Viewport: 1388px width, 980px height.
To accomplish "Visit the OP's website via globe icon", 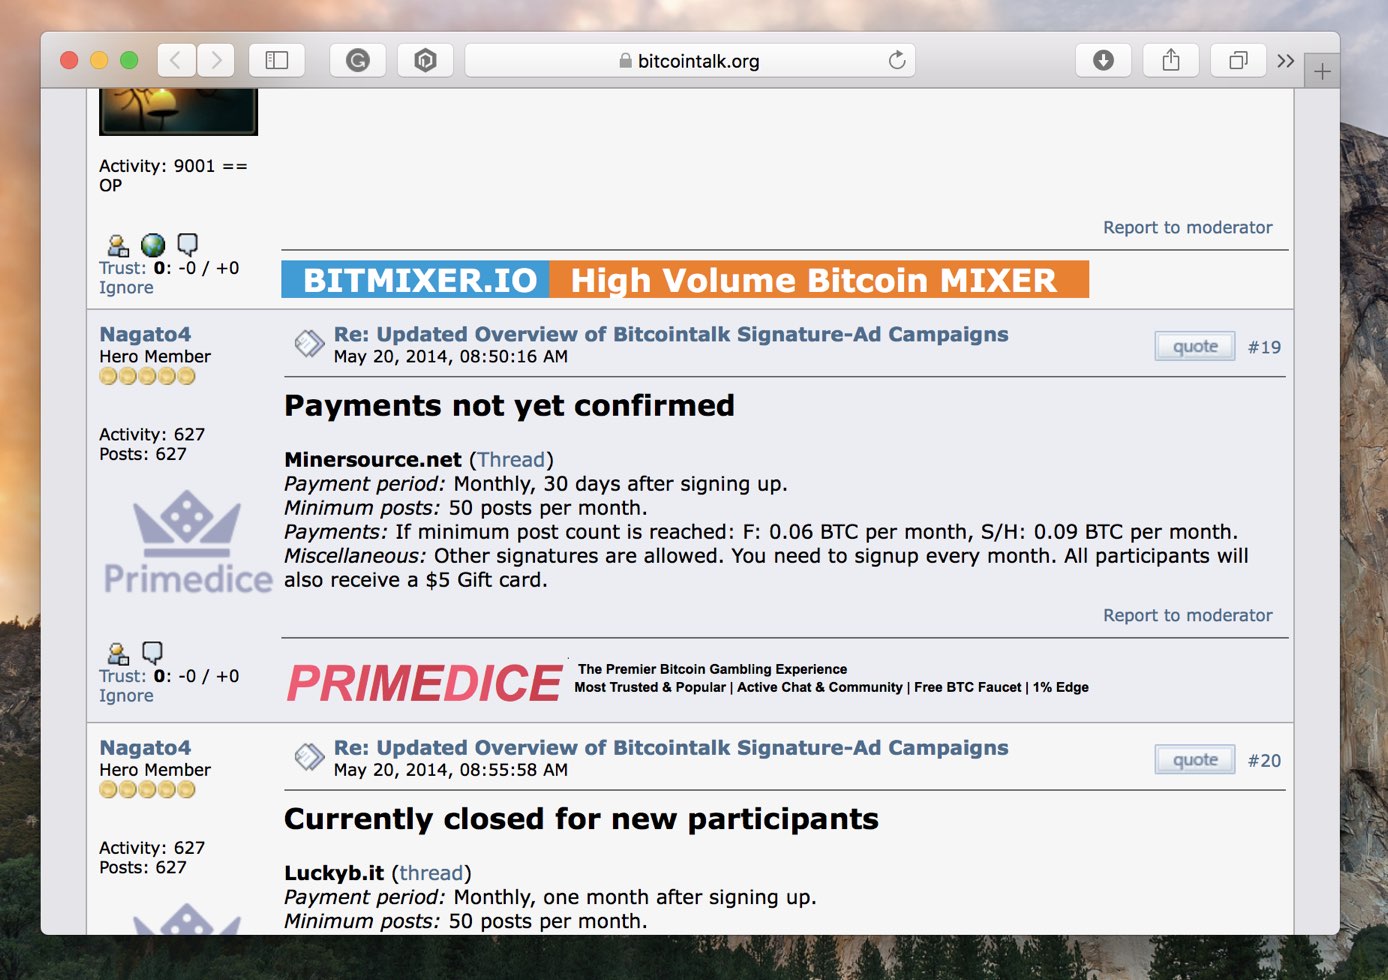I will [x=153, y=245].
